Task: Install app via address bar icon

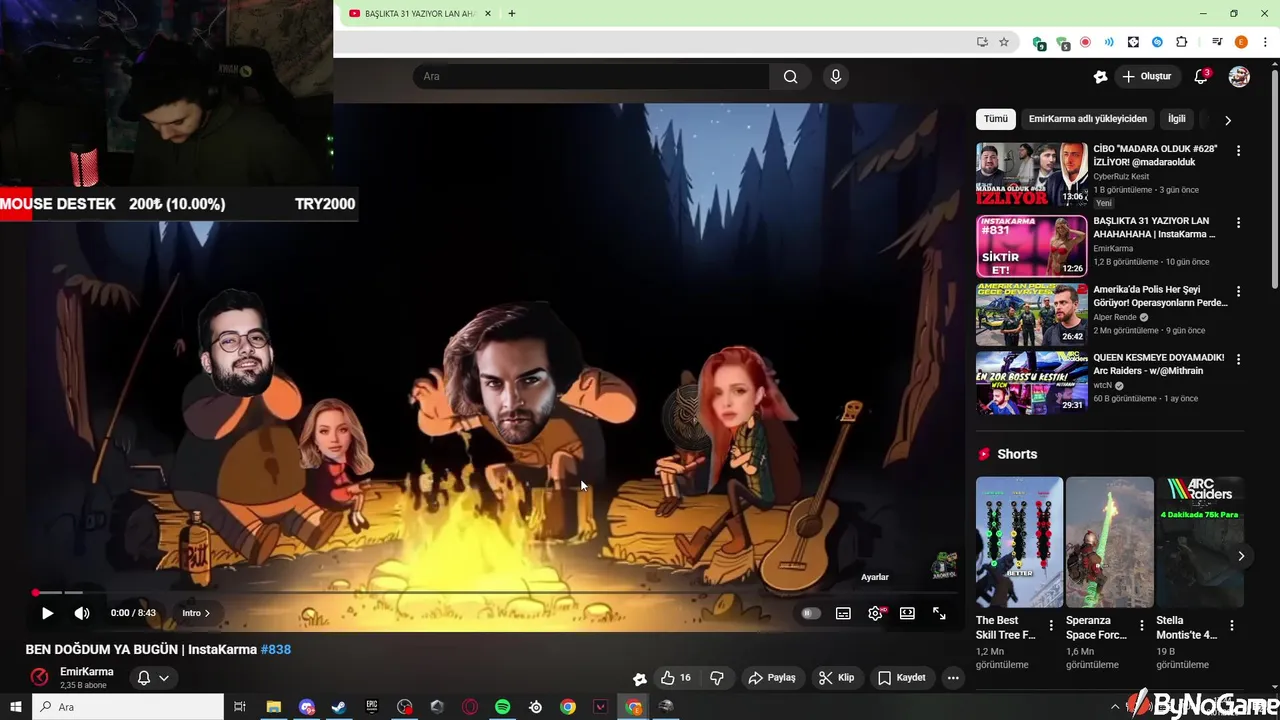Action: (982, 42)
